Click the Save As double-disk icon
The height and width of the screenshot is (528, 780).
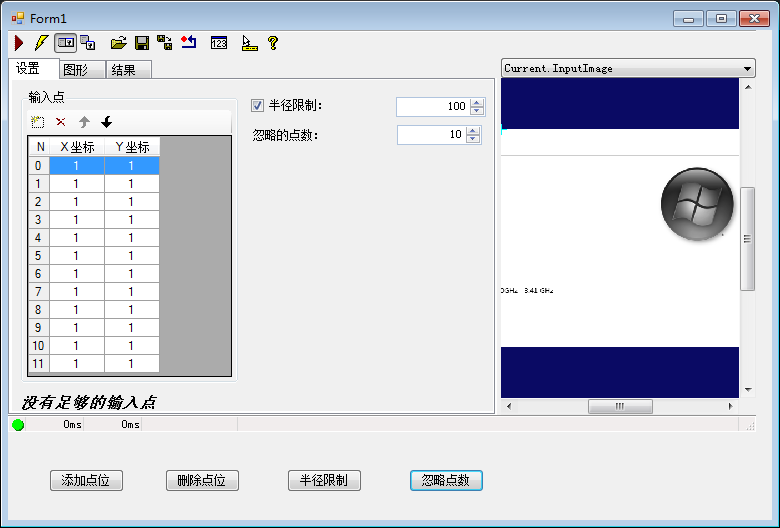point(165,43)
